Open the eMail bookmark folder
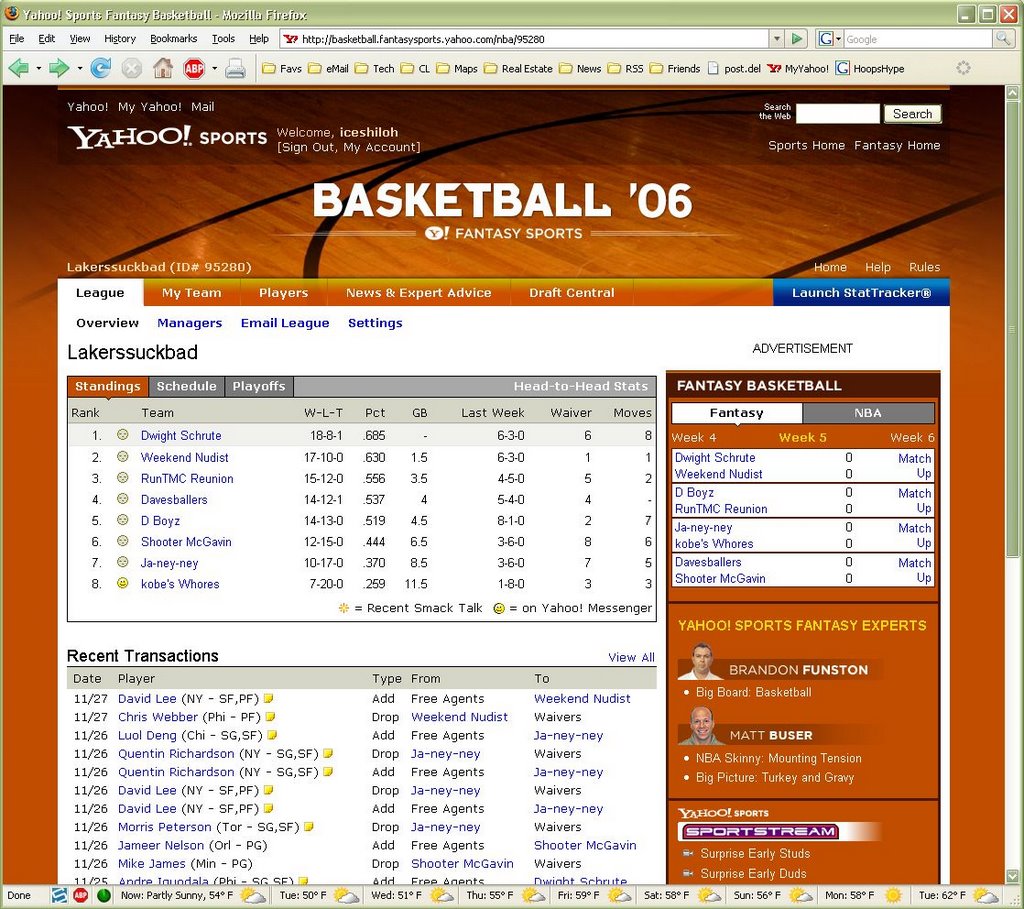 tap(328, 69)
